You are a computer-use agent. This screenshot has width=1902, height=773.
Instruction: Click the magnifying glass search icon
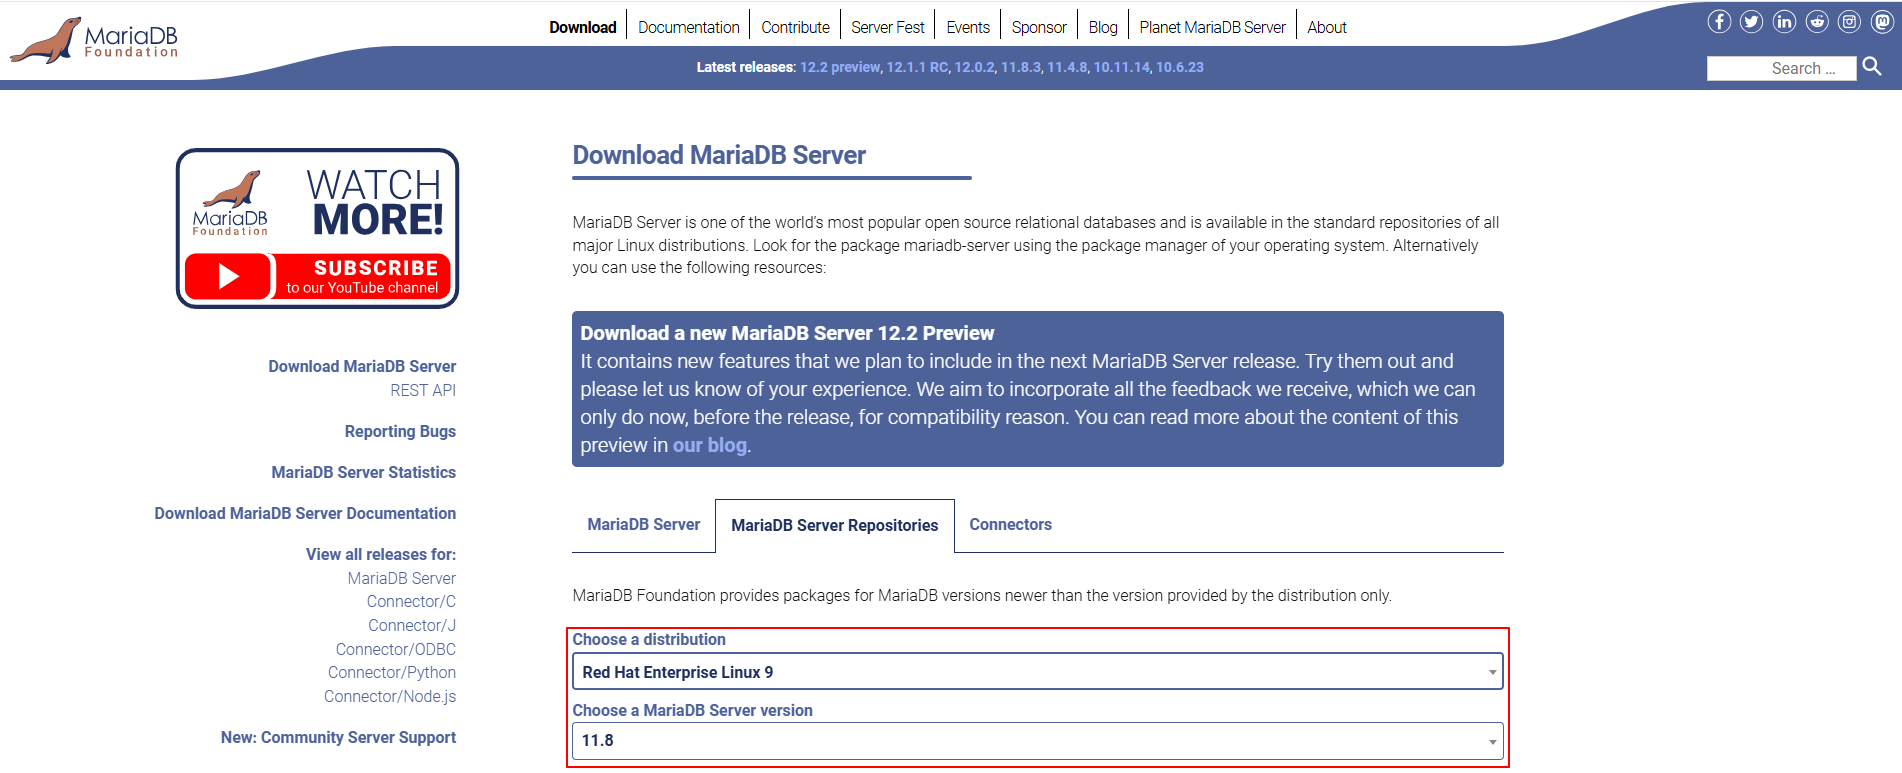1872,67
